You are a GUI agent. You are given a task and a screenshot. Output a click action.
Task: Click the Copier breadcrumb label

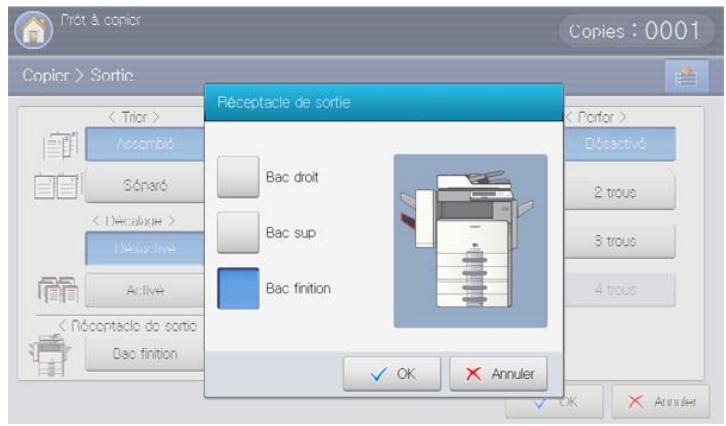46,75
